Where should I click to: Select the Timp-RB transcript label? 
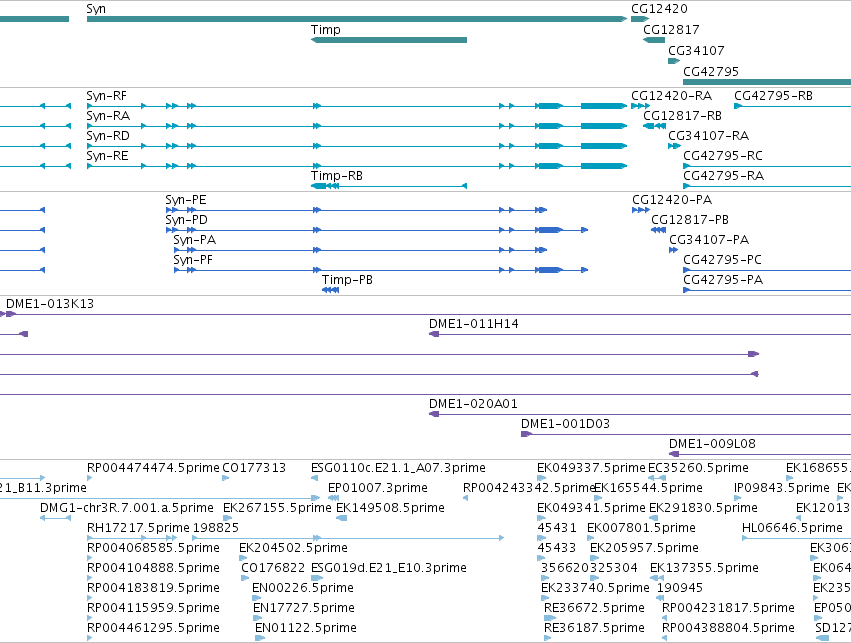tap(336, 176)
